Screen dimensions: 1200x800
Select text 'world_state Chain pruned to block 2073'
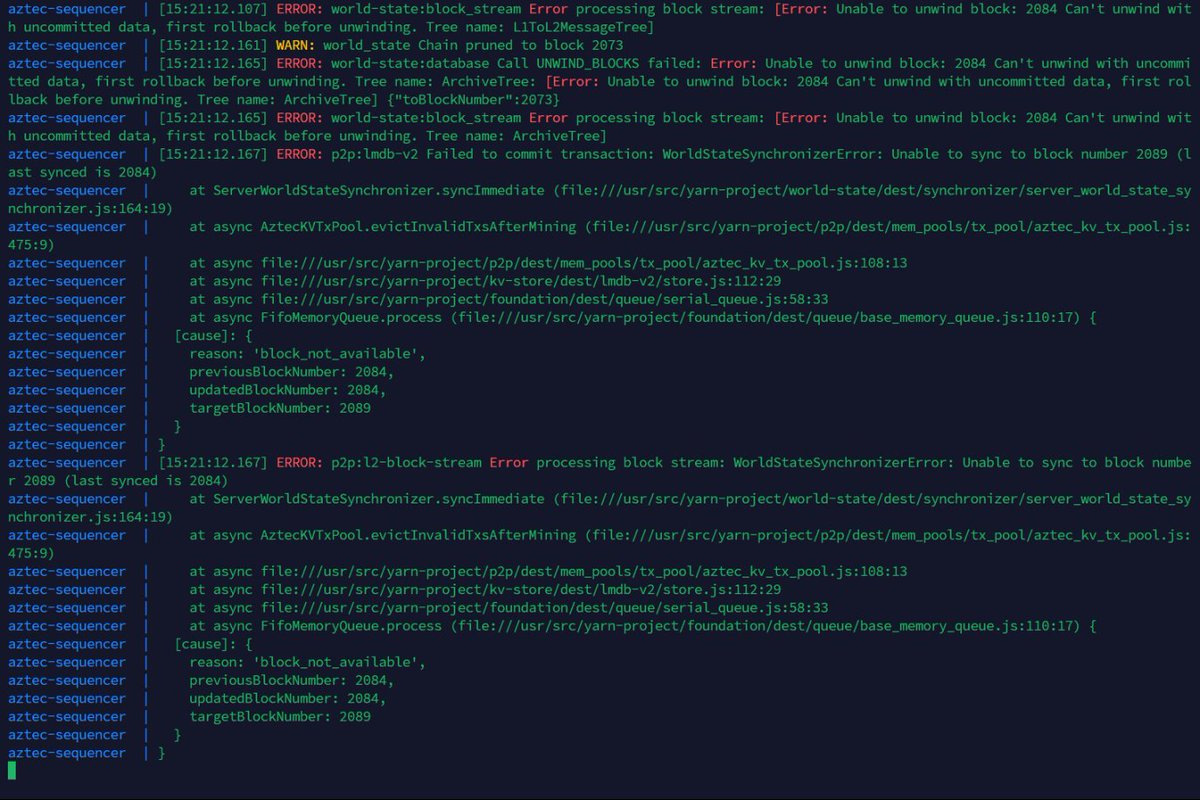(x=473, y=45)
